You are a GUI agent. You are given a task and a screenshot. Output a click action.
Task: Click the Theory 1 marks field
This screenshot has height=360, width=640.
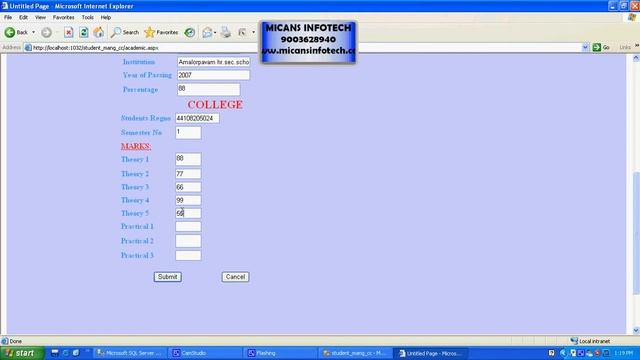pos(188,159)
